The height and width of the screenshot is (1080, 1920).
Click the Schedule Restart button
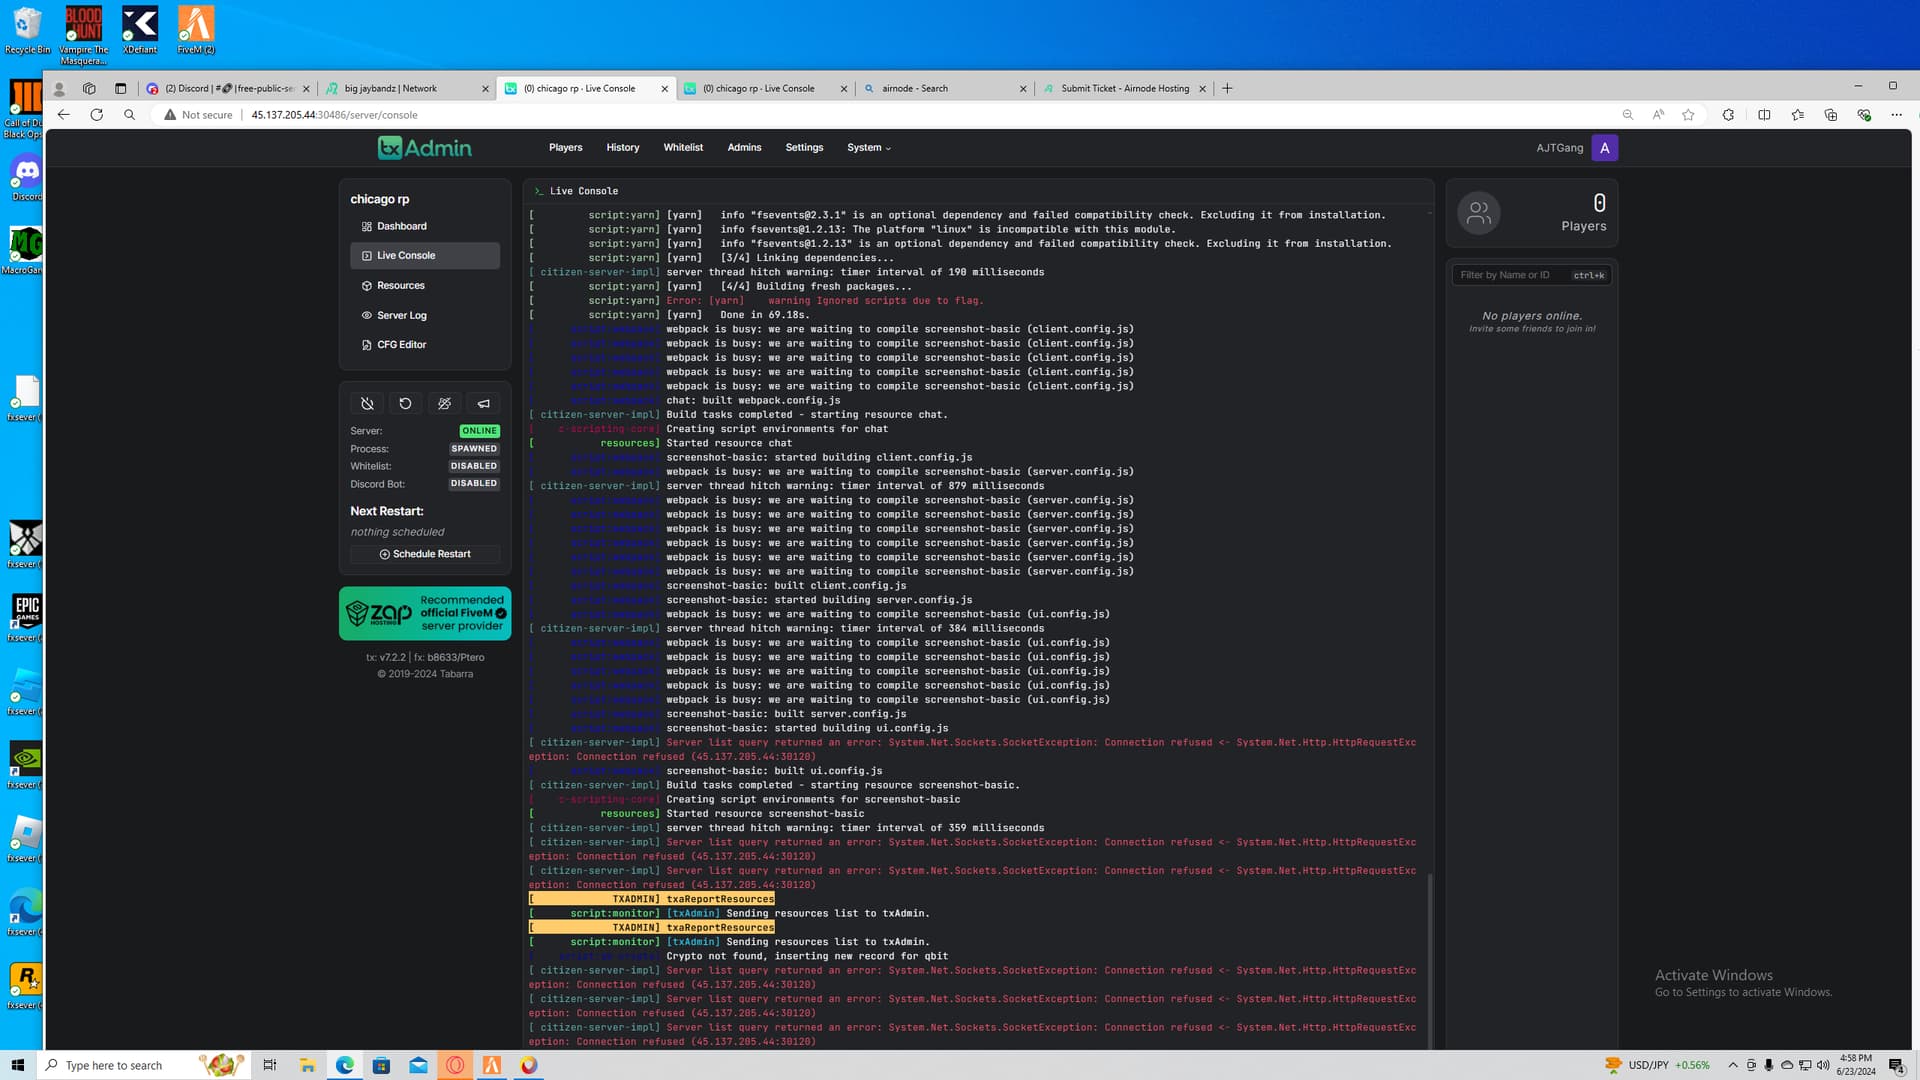[x=424, y=553]
